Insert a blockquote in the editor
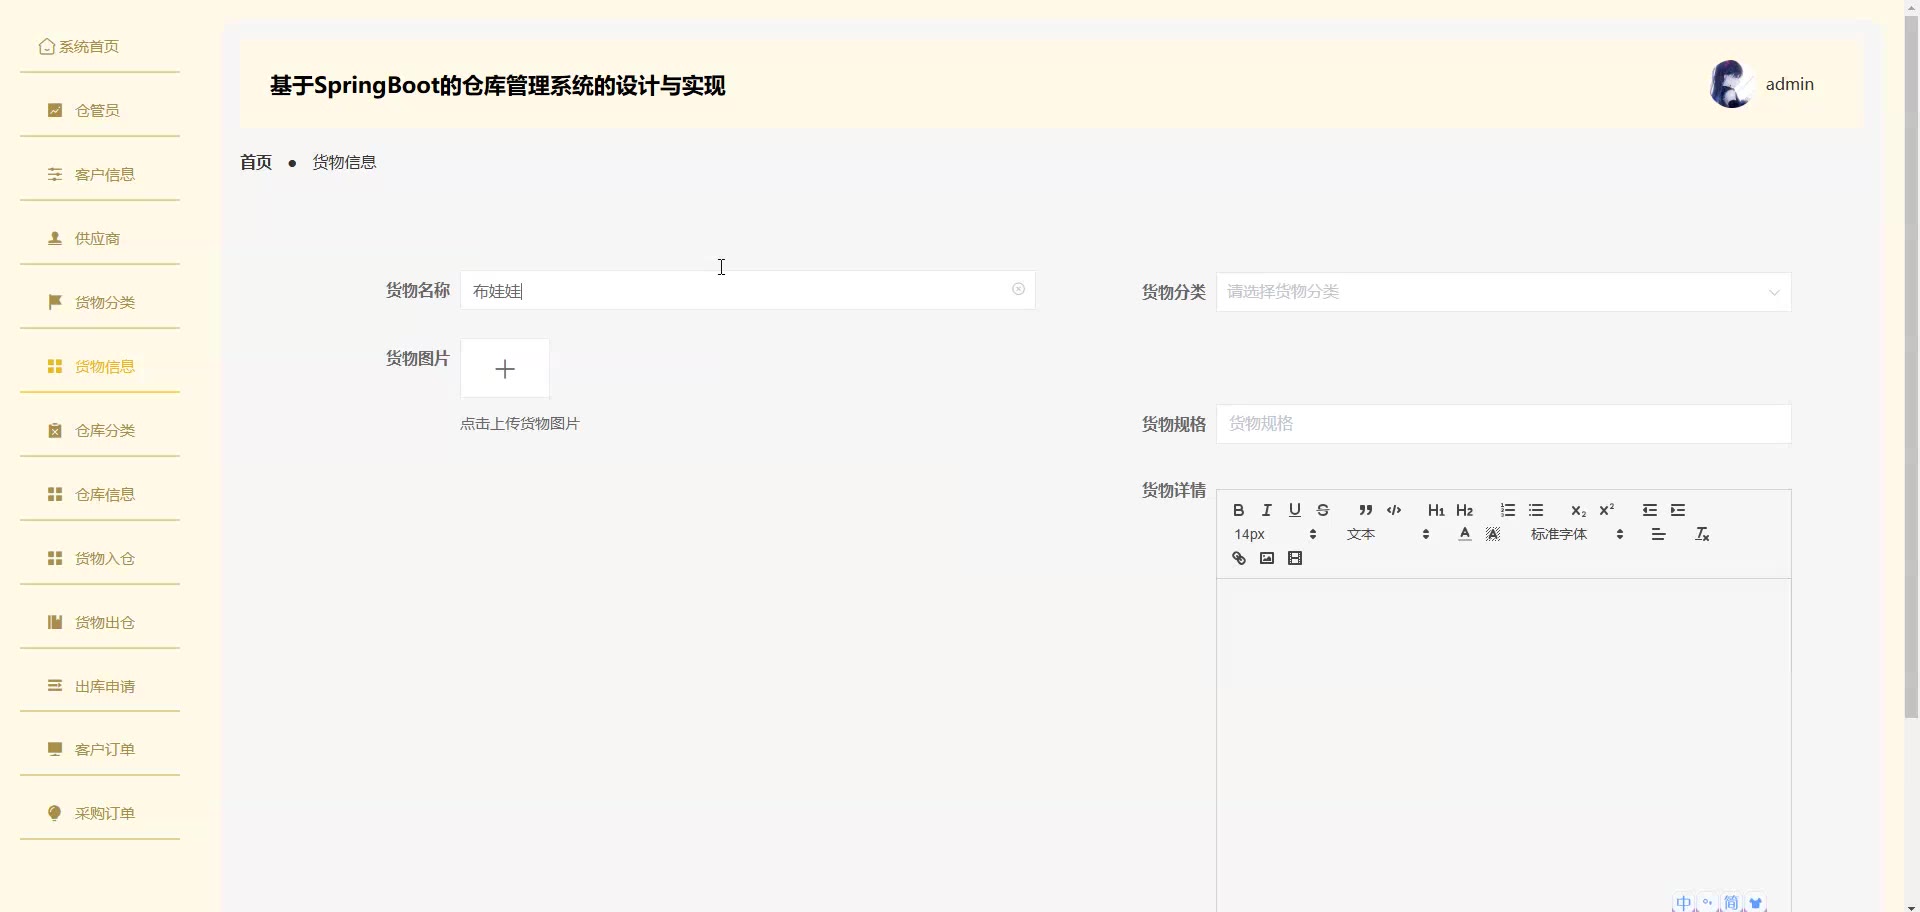This screenshot has height=912, width=1920. [x=1365, y=510]
